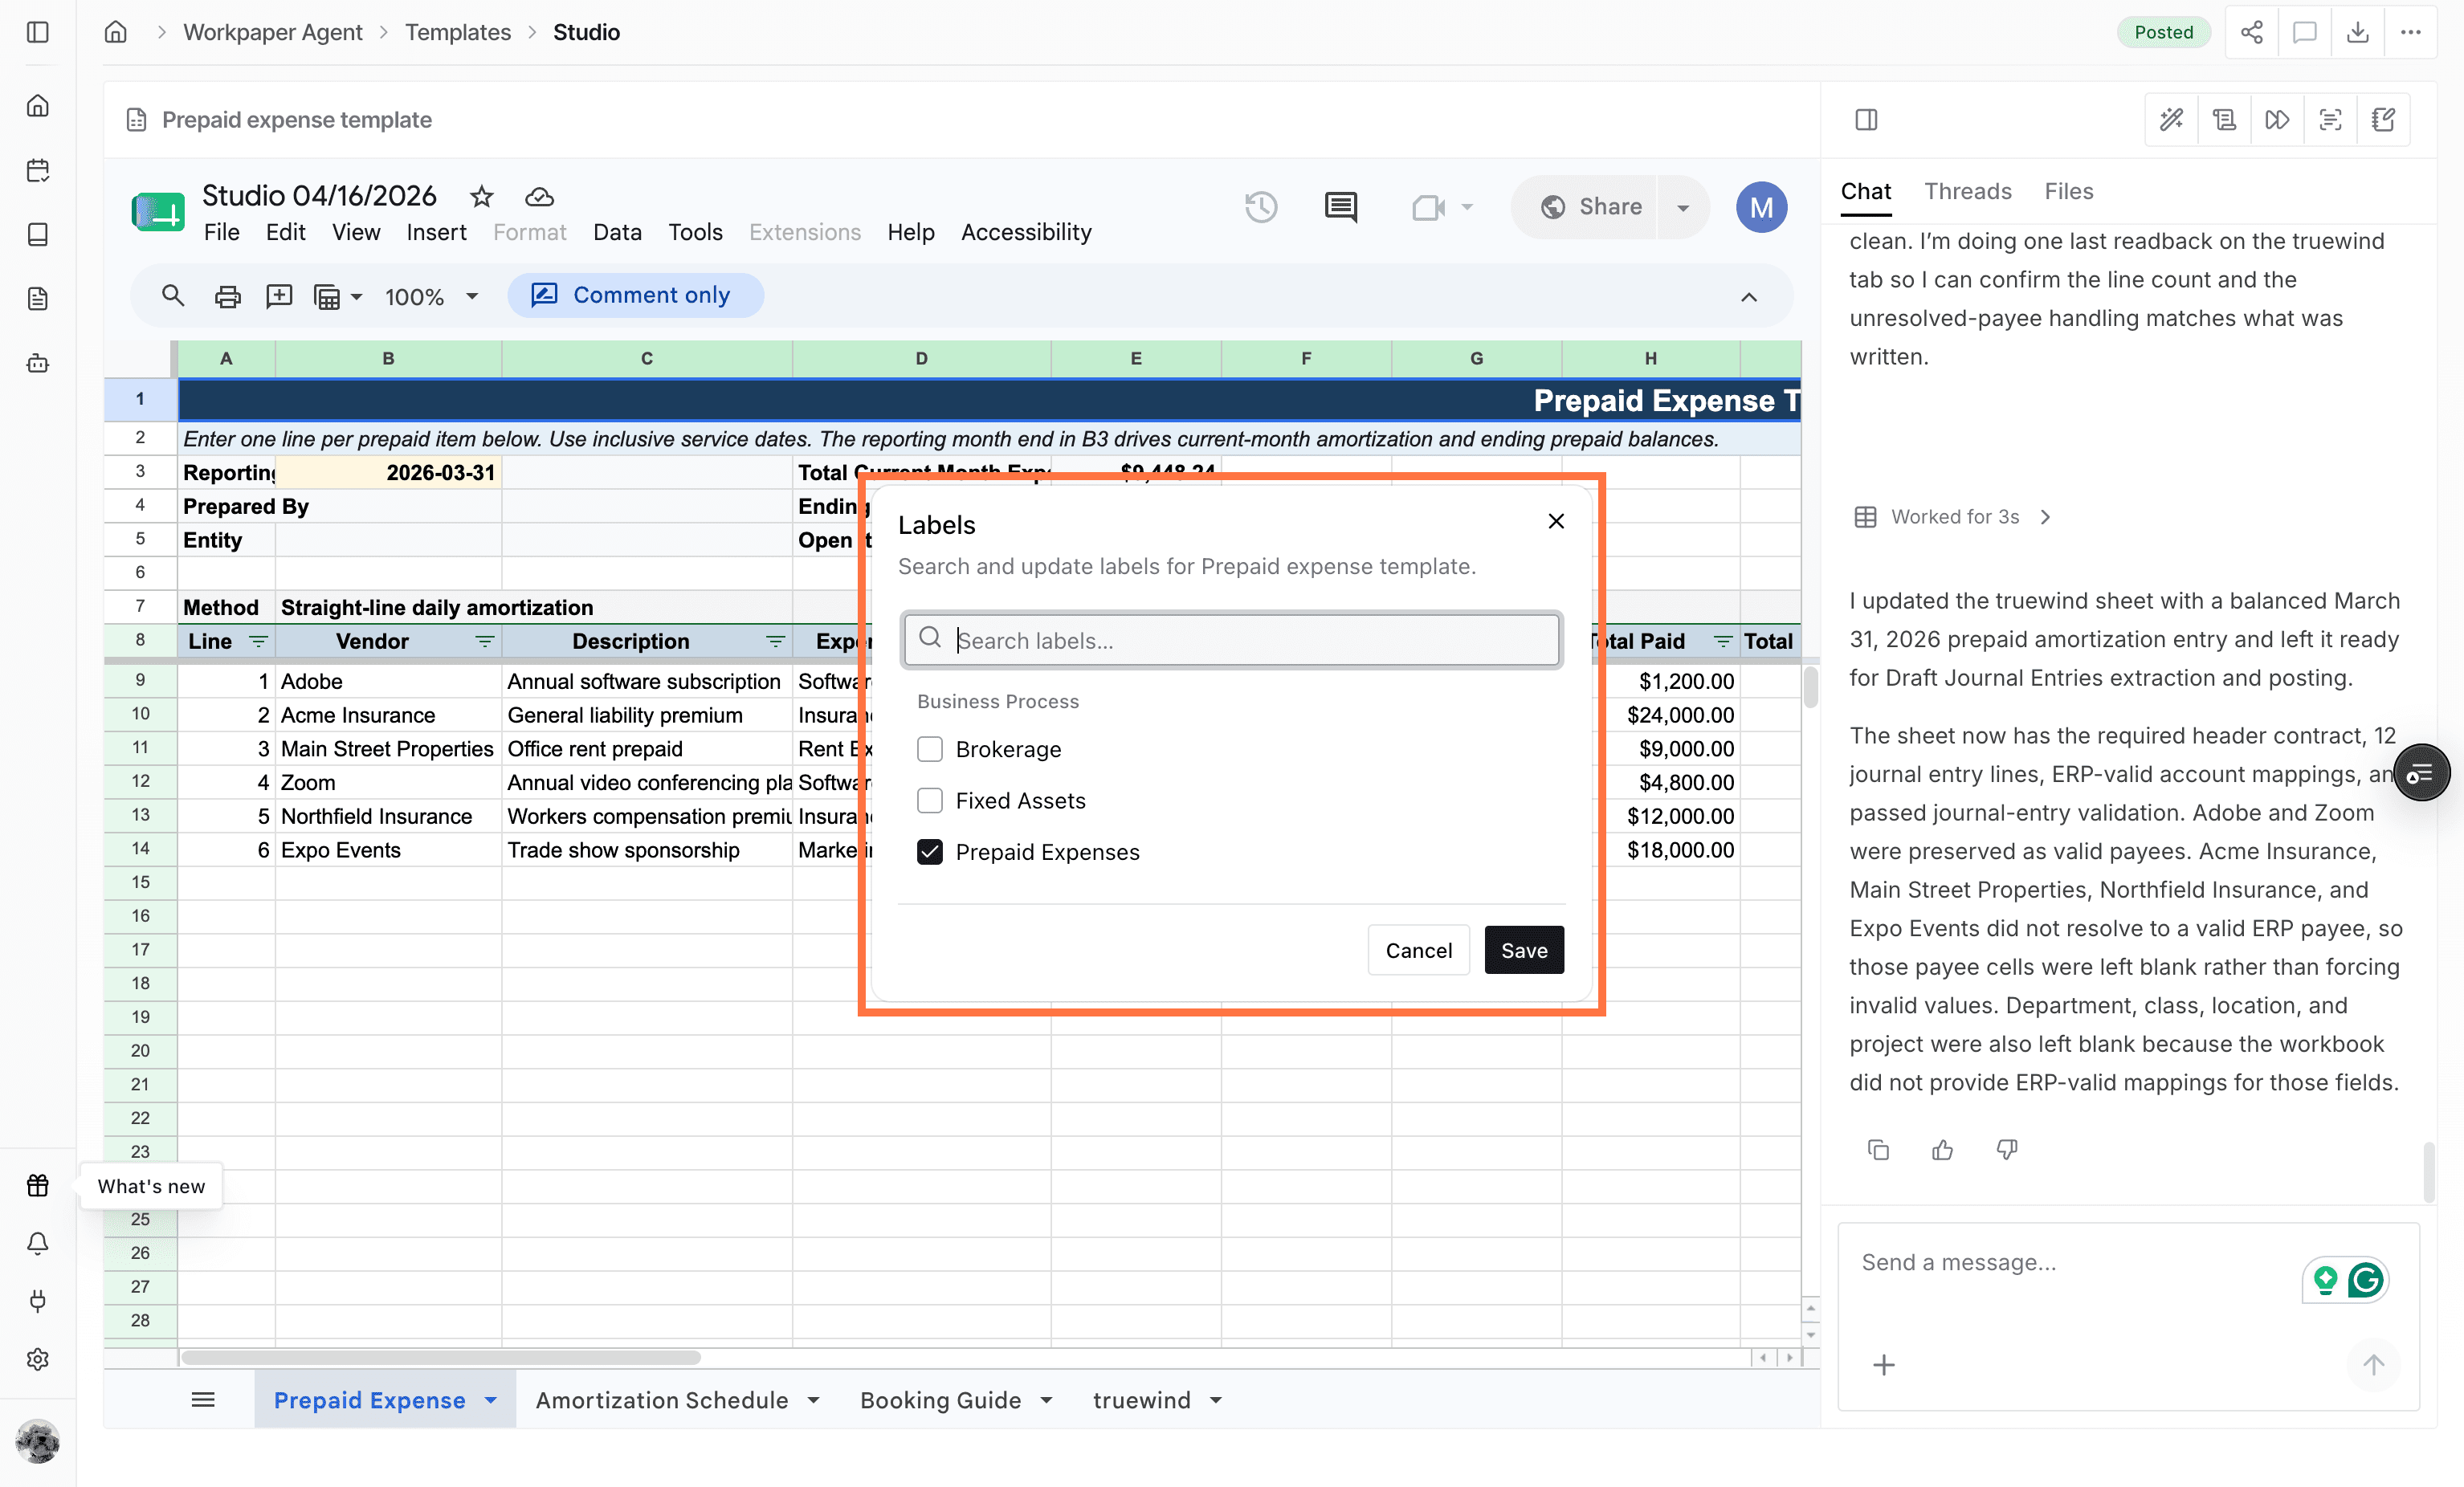Open the Description column filter

coord(775,641)
